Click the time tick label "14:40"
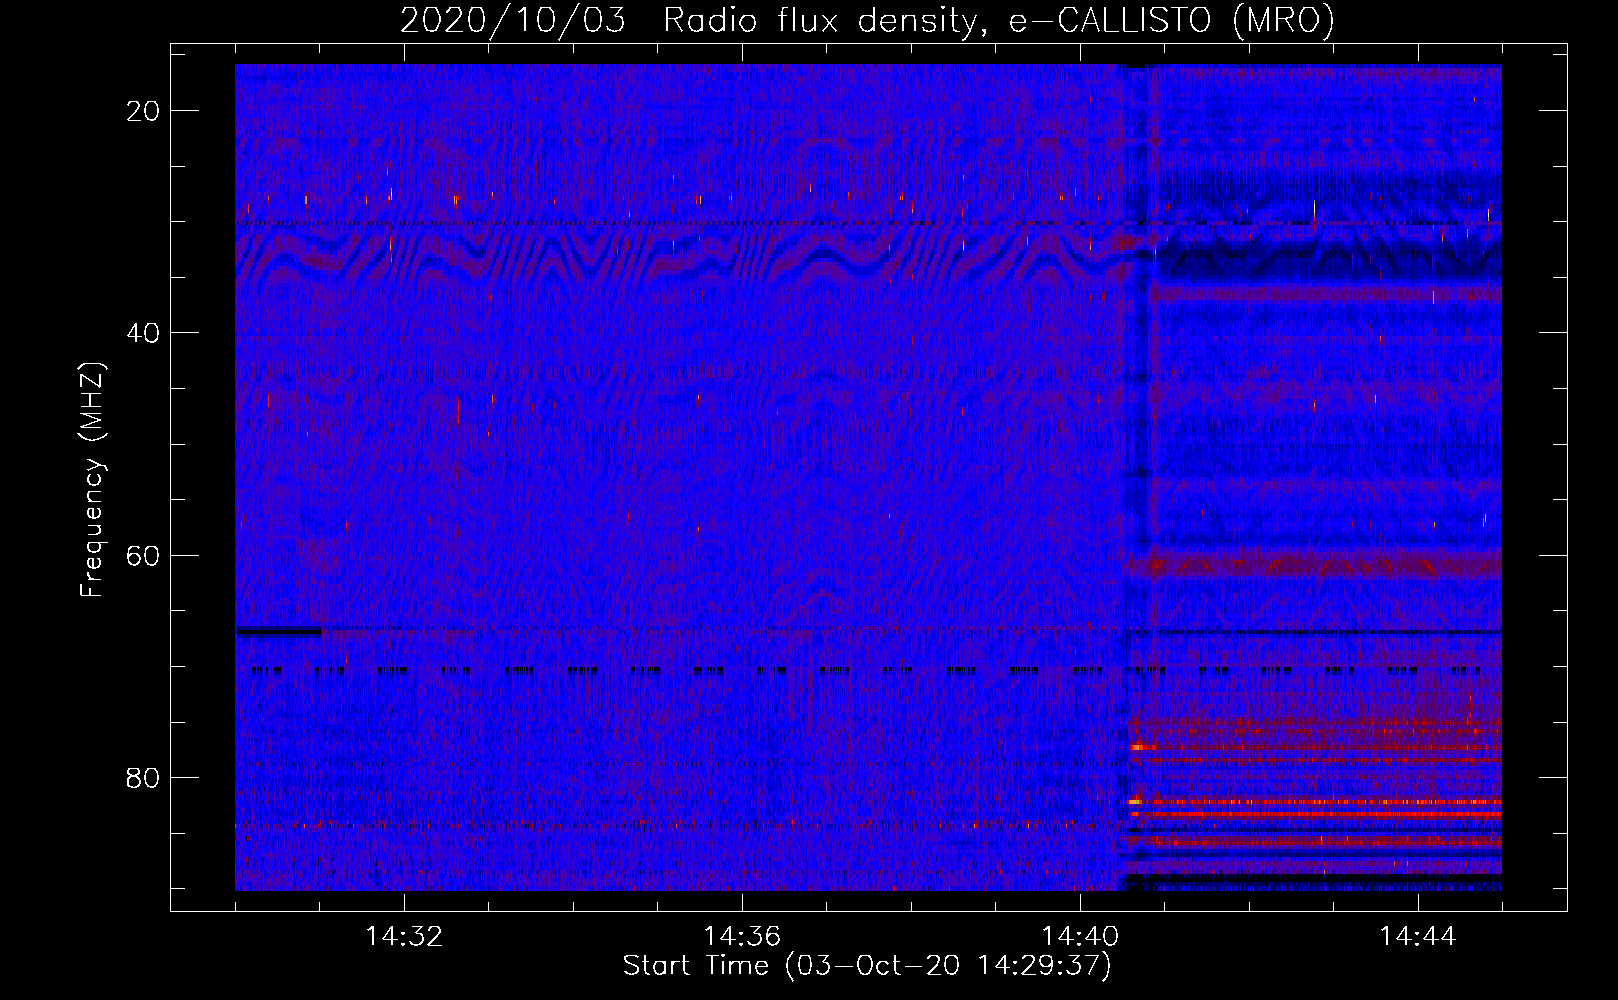This screenshot has height=1000, width=1618. click(1080, 937)
